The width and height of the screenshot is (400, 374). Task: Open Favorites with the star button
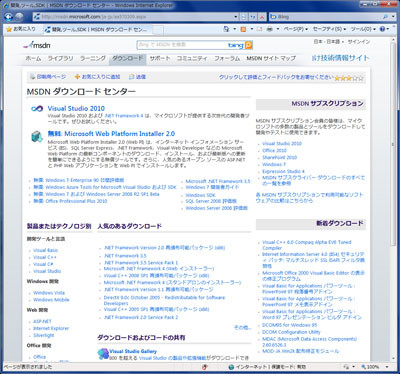[x=21, y=29]
